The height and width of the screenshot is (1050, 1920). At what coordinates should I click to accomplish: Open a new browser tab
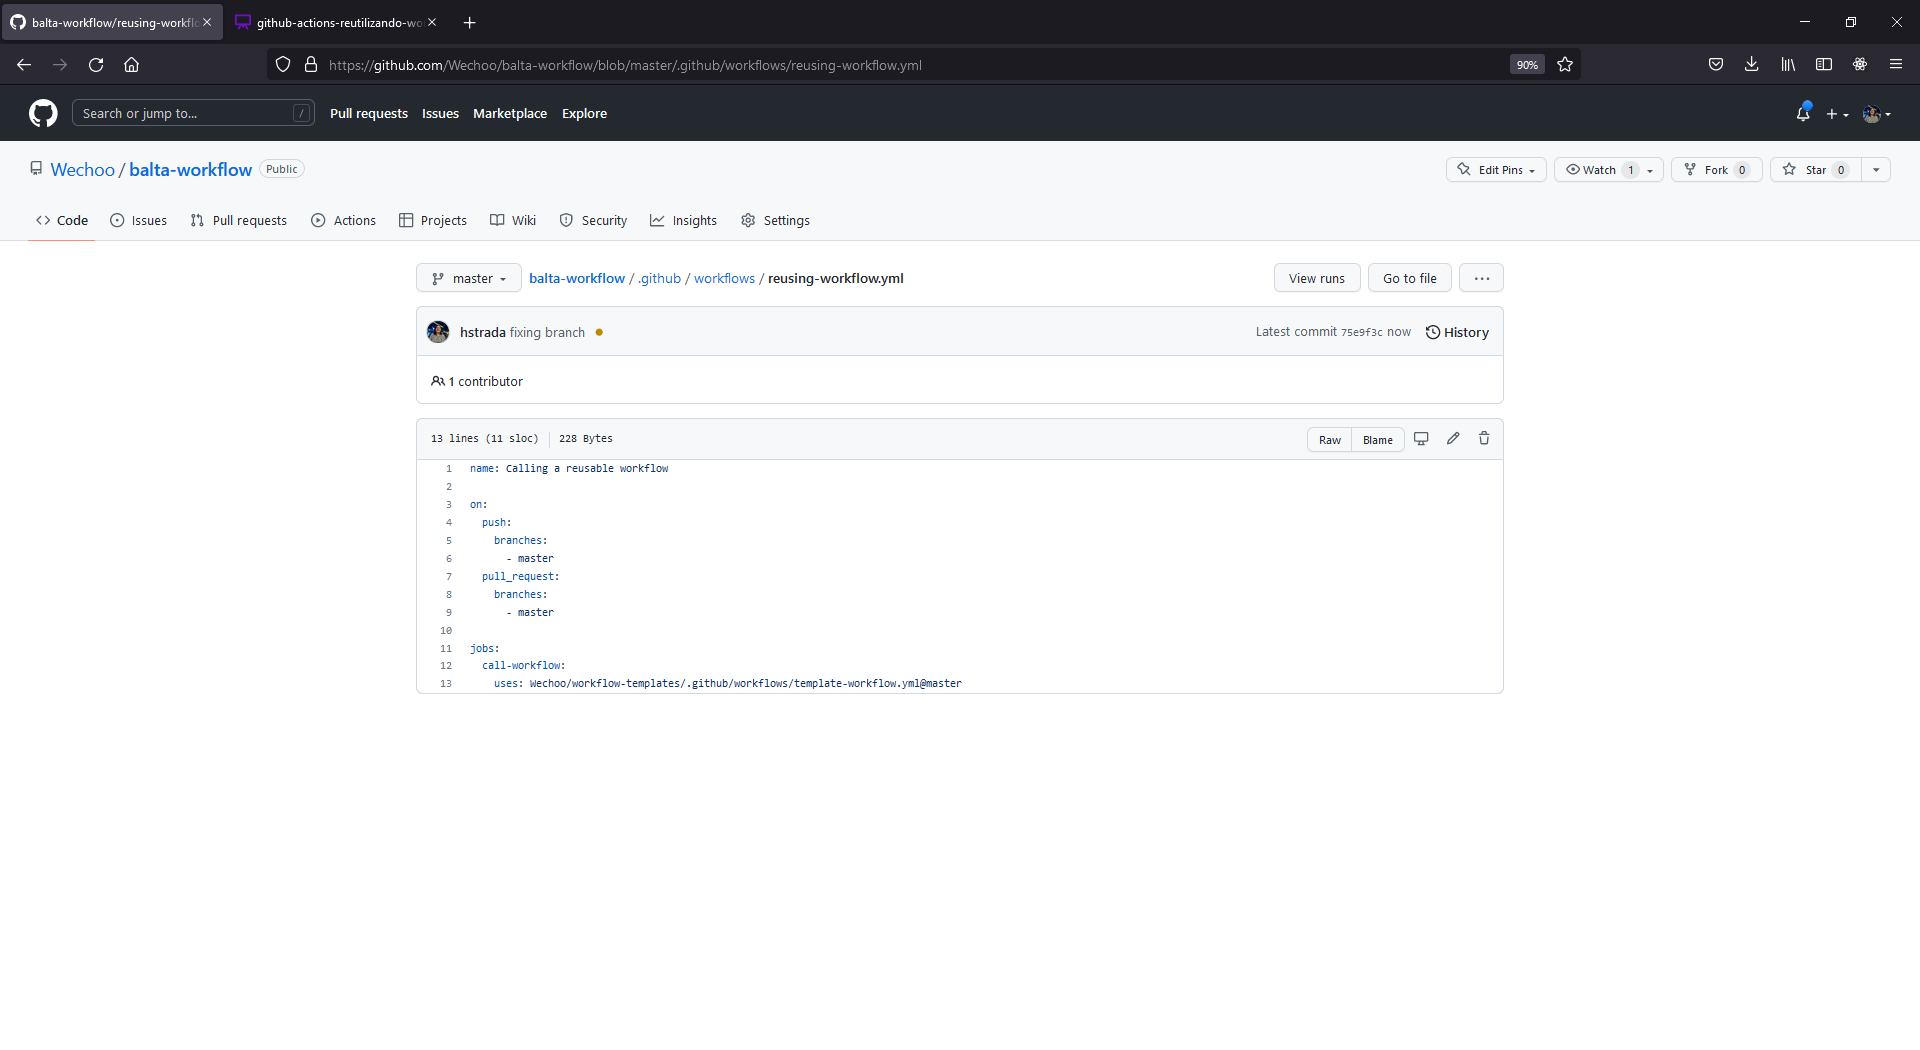pyautogui.click(x=470, y=22)
